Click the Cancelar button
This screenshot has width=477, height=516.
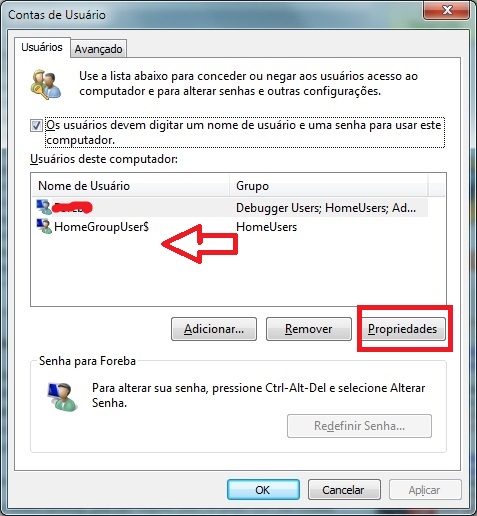tap(344, 489)
